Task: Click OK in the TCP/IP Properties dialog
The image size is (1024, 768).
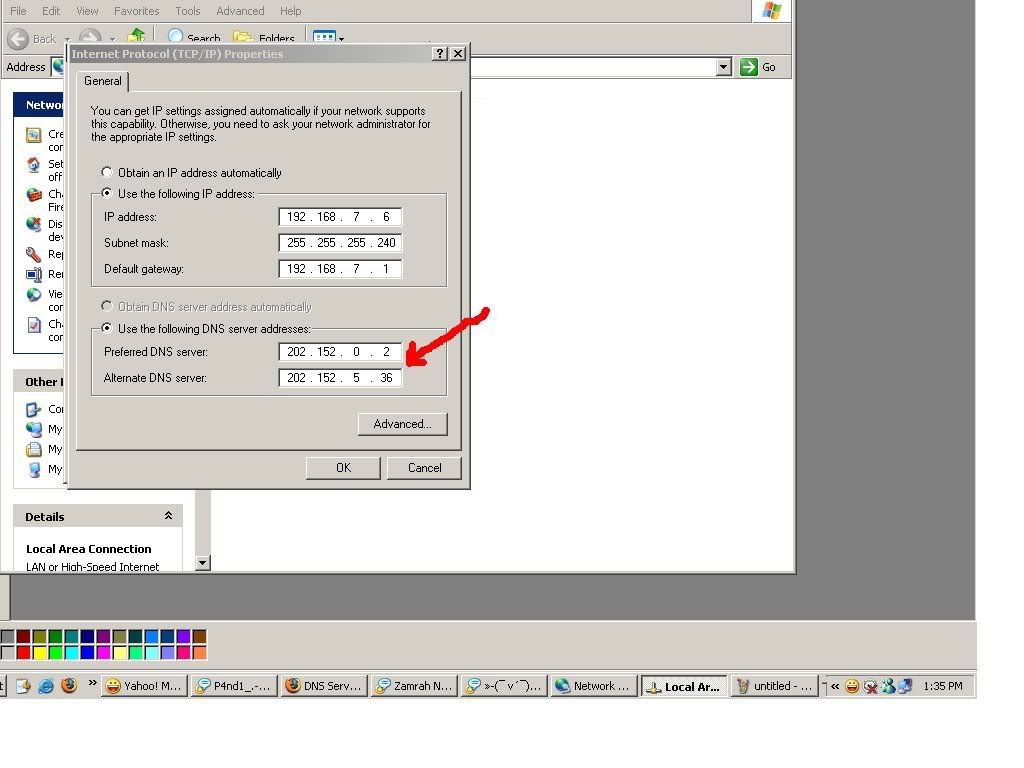Action: (344, 468)
